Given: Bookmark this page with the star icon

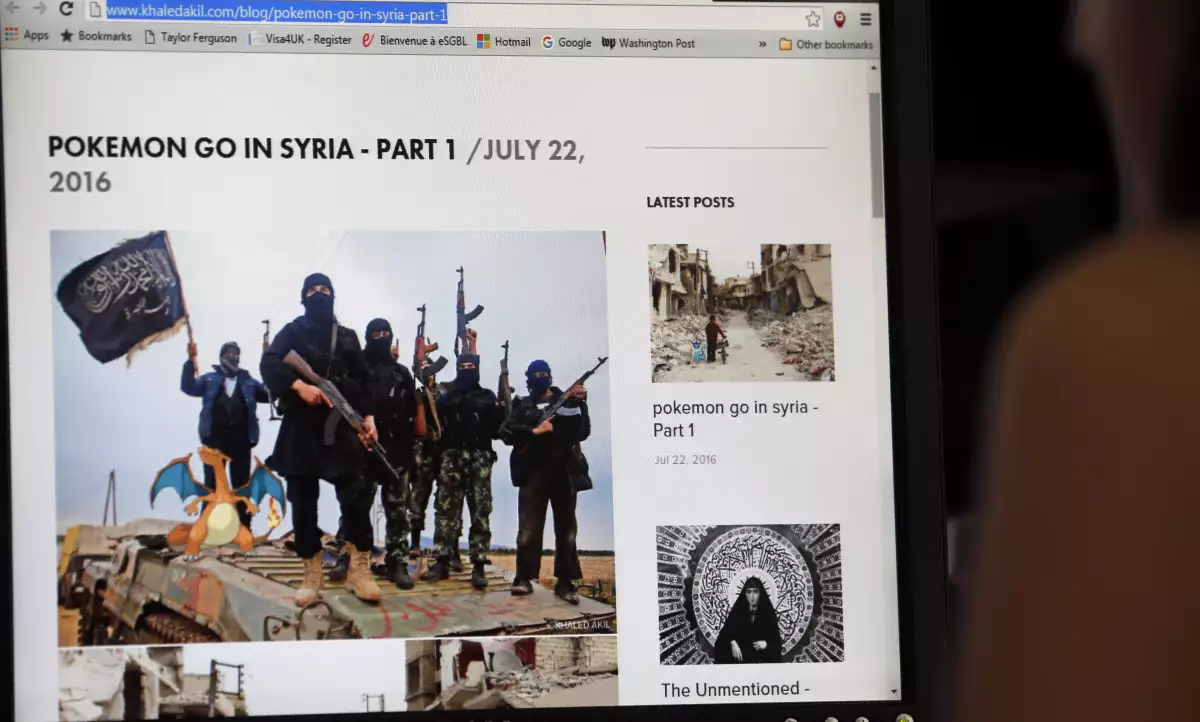Looking at the screenshot, I should coord(813,19).
